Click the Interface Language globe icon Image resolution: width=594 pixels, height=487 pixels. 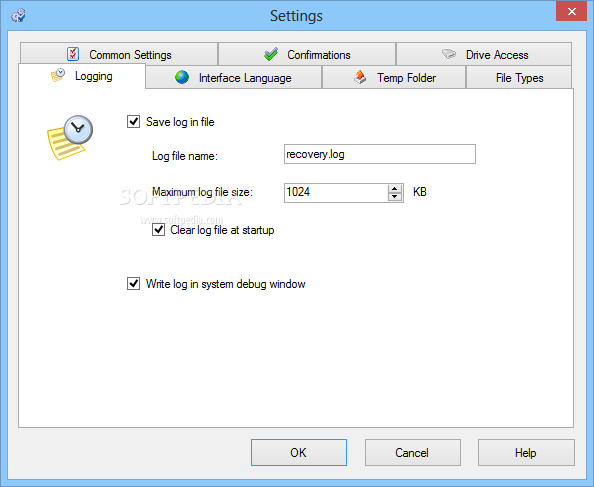click(182, 77)
